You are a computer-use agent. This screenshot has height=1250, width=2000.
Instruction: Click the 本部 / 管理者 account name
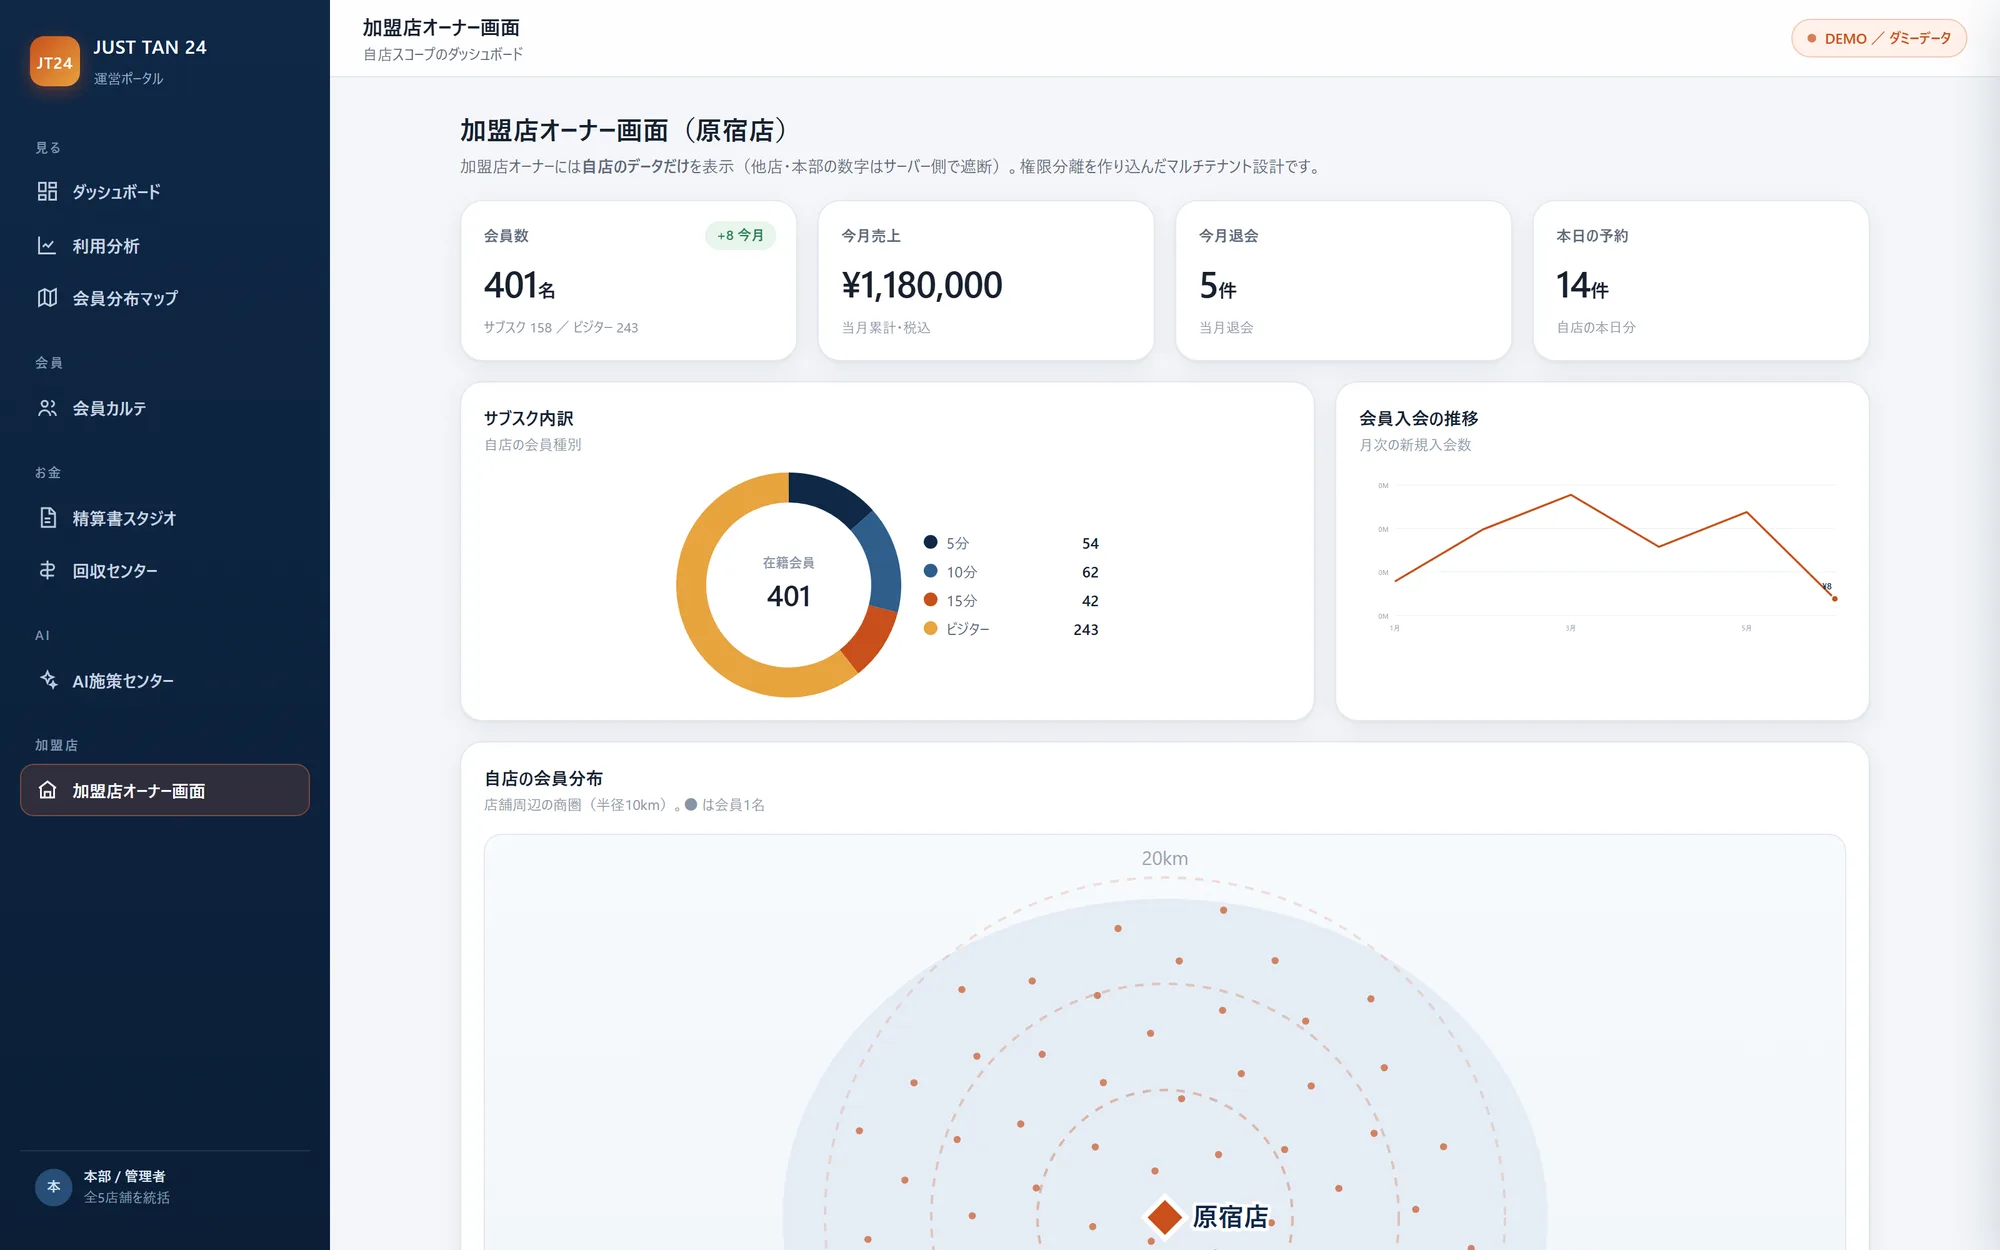[x=125, y=1176]
